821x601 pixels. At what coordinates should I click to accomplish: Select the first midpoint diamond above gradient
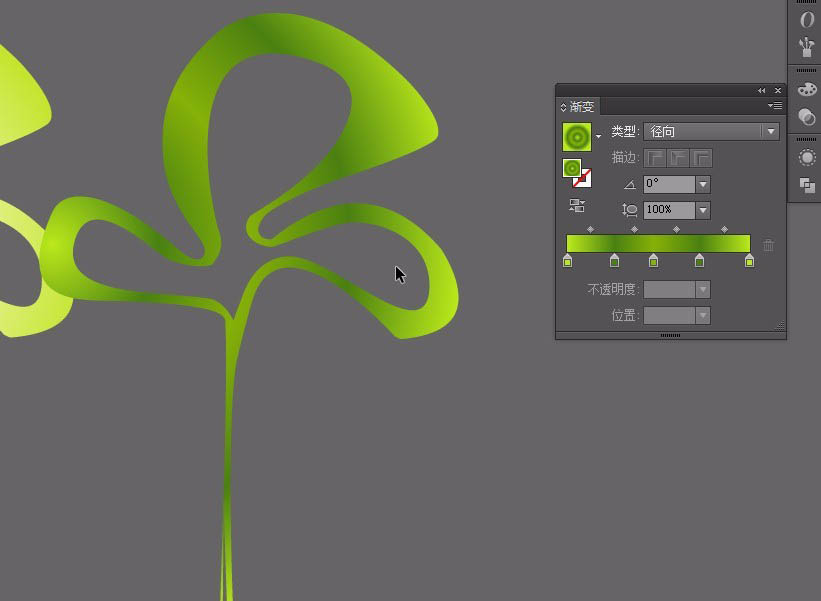[591, 229]
